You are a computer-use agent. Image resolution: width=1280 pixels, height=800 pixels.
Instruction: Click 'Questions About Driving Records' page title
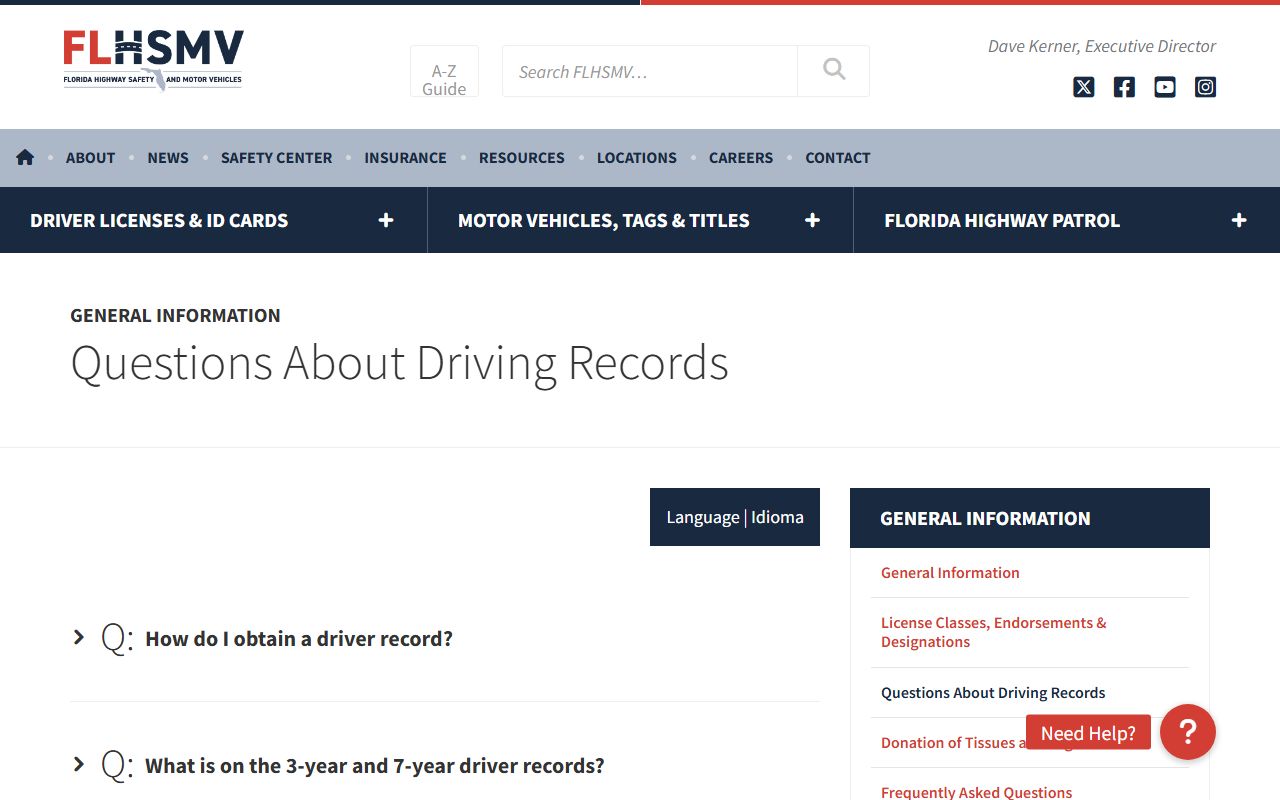[x=400, y=363]
